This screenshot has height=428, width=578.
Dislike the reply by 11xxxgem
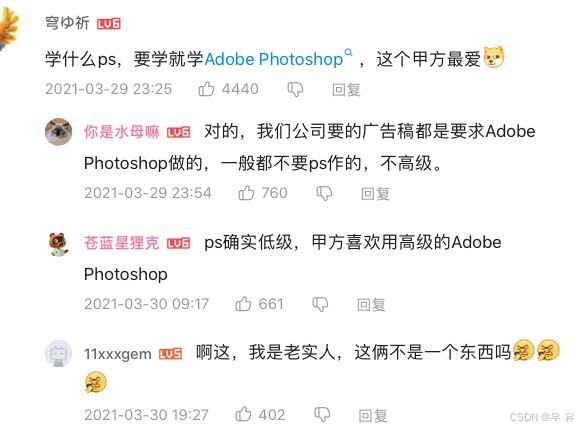pyautogui.click(x=322, y=415)
